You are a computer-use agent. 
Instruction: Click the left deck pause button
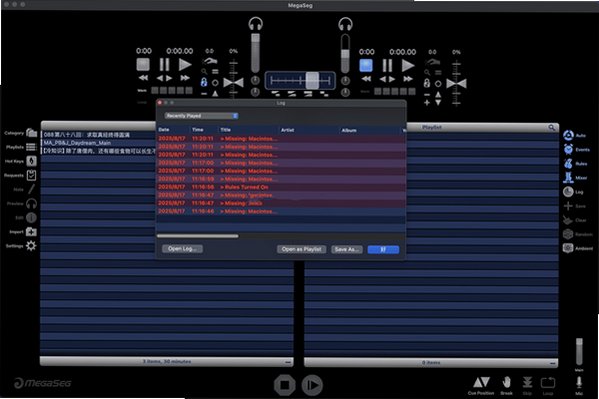tap(164, 64)
